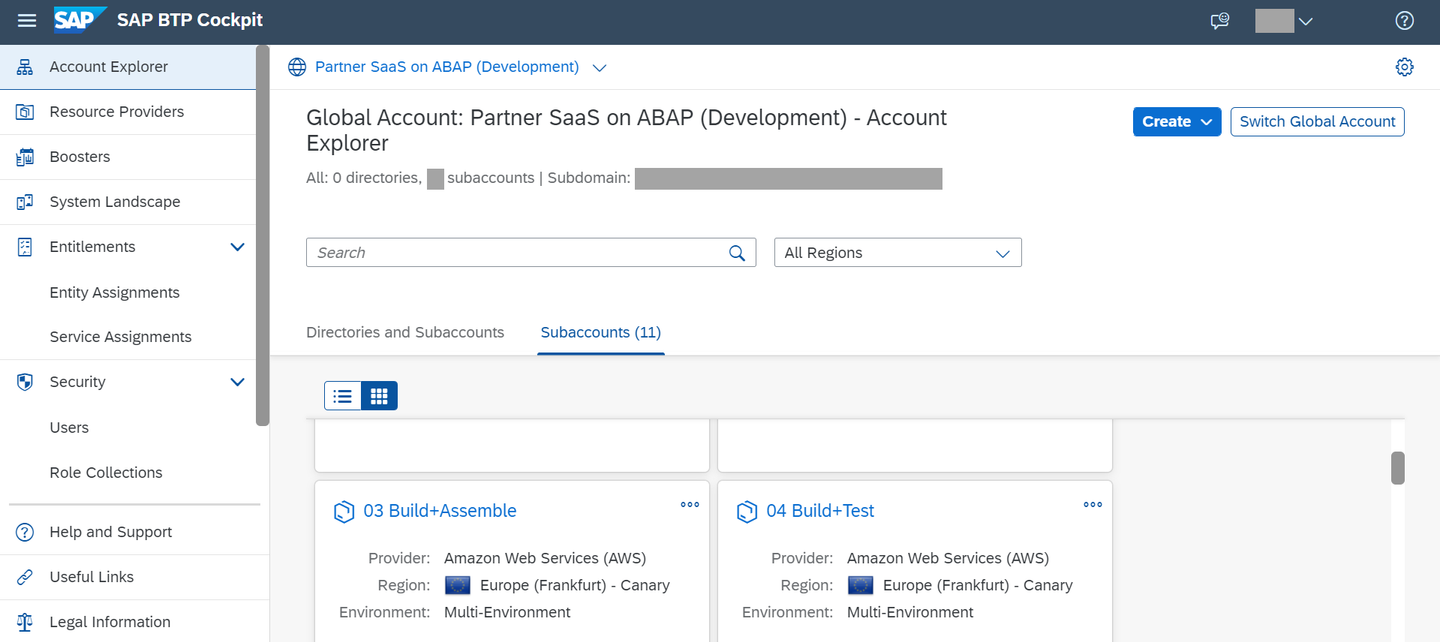Open actions menu for 04 Build+Test
The height and width of the screenshot is (642, 1440).
tap(1093, 504)
